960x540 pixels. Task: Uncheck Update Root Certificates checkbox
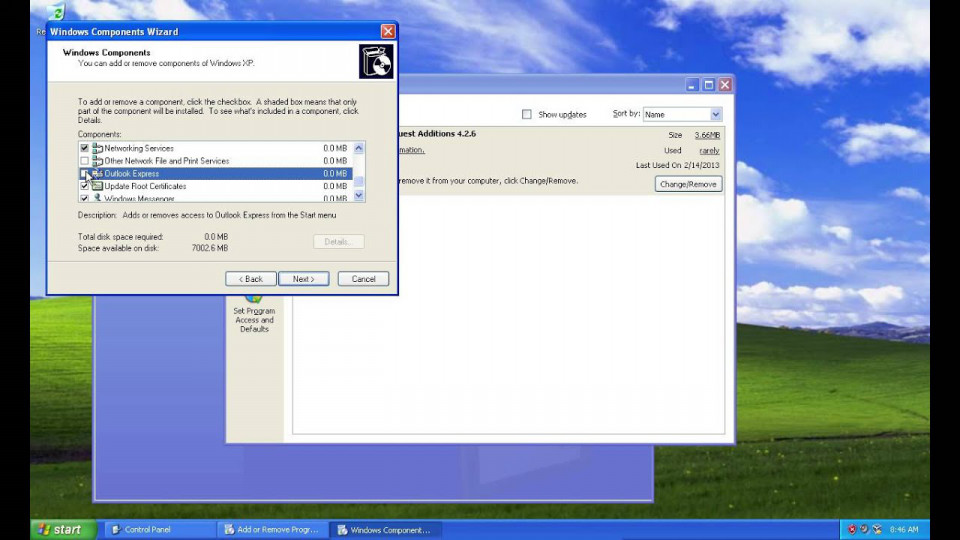[84, 186]
